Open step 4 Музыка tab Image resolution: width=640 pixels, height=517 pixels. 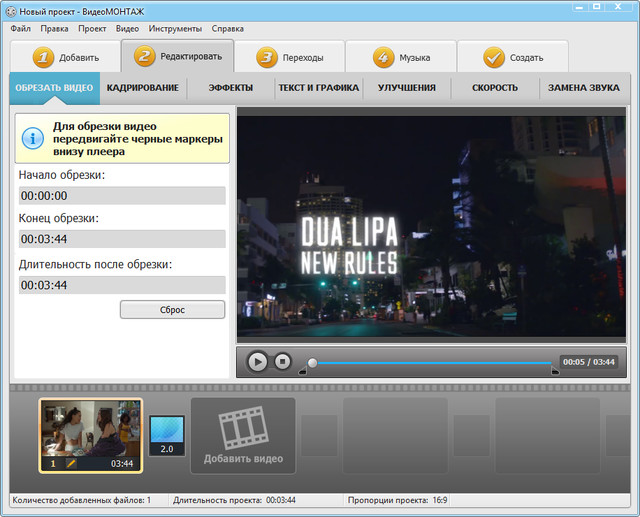click(402, 58)
